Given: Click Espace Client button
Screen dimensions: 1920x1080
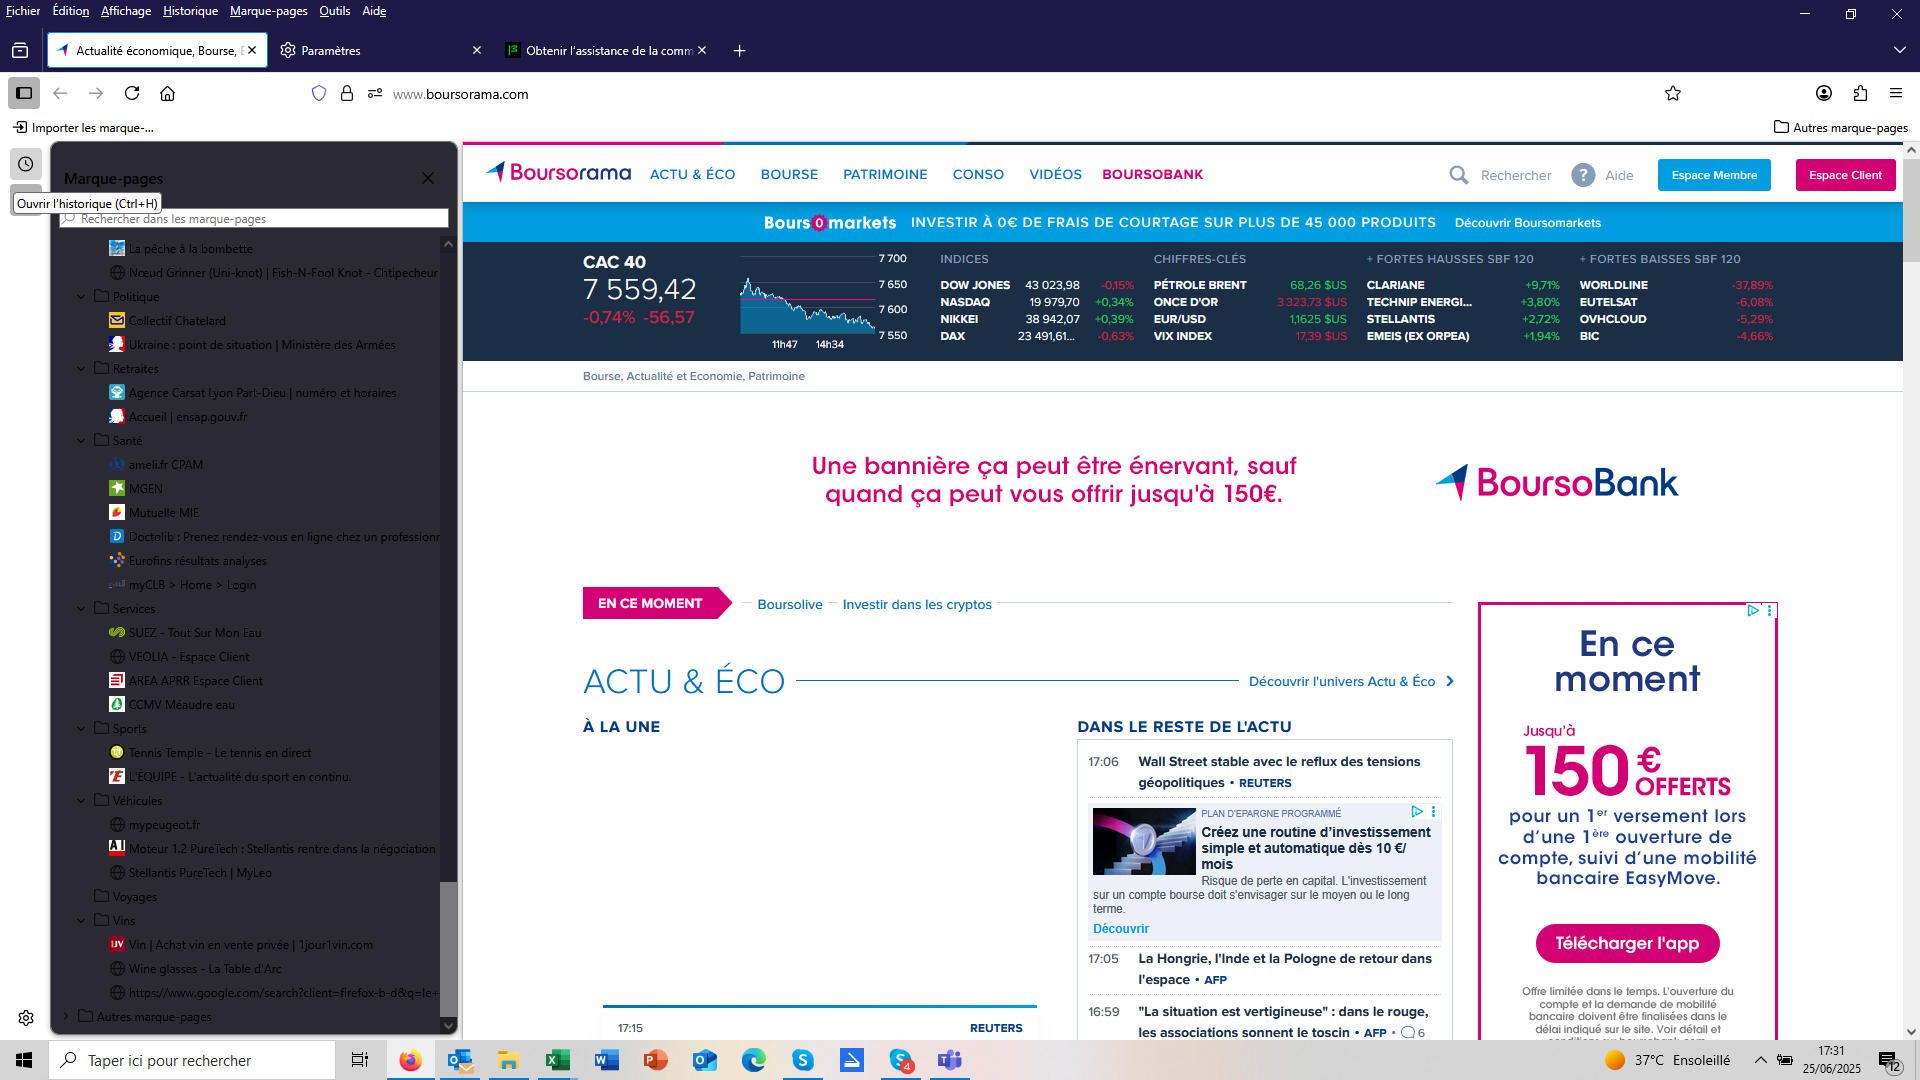Looking at the screenshot, I should 1845,175.
